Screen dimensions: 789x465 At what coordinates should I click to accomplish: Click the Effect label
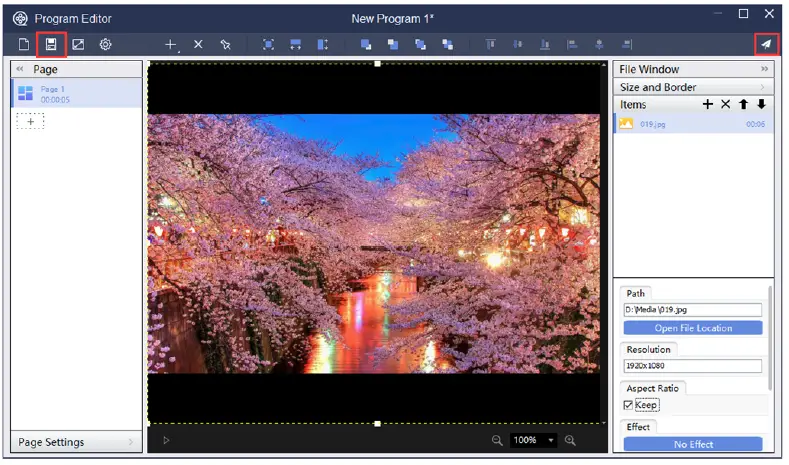pos(638,427)
